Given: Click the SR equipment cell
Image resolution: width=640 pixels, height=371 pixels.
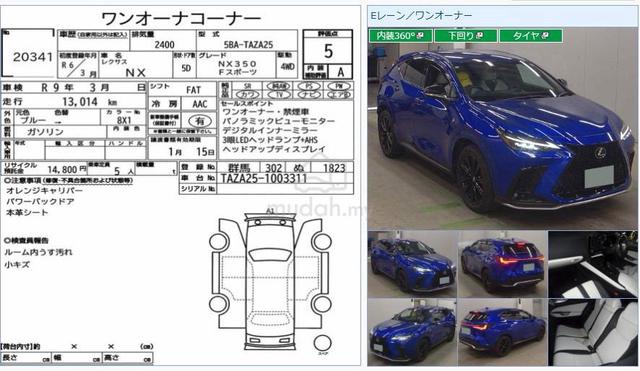Looking at the screenshot, I should click(247, 86).
